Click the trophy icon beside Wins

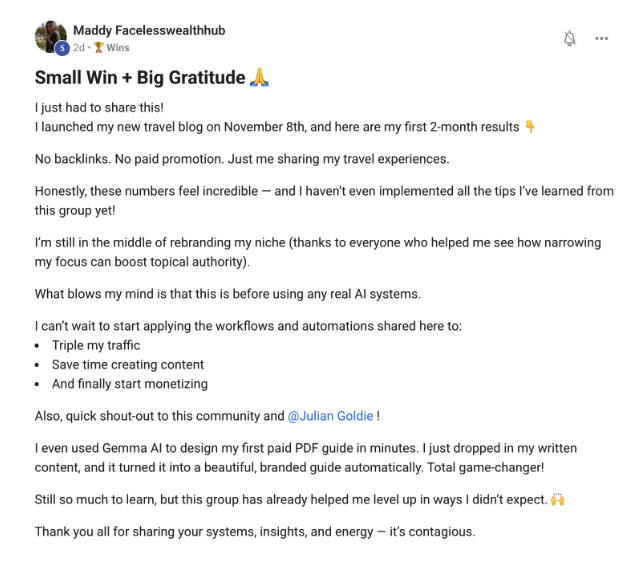click(99, 47)
